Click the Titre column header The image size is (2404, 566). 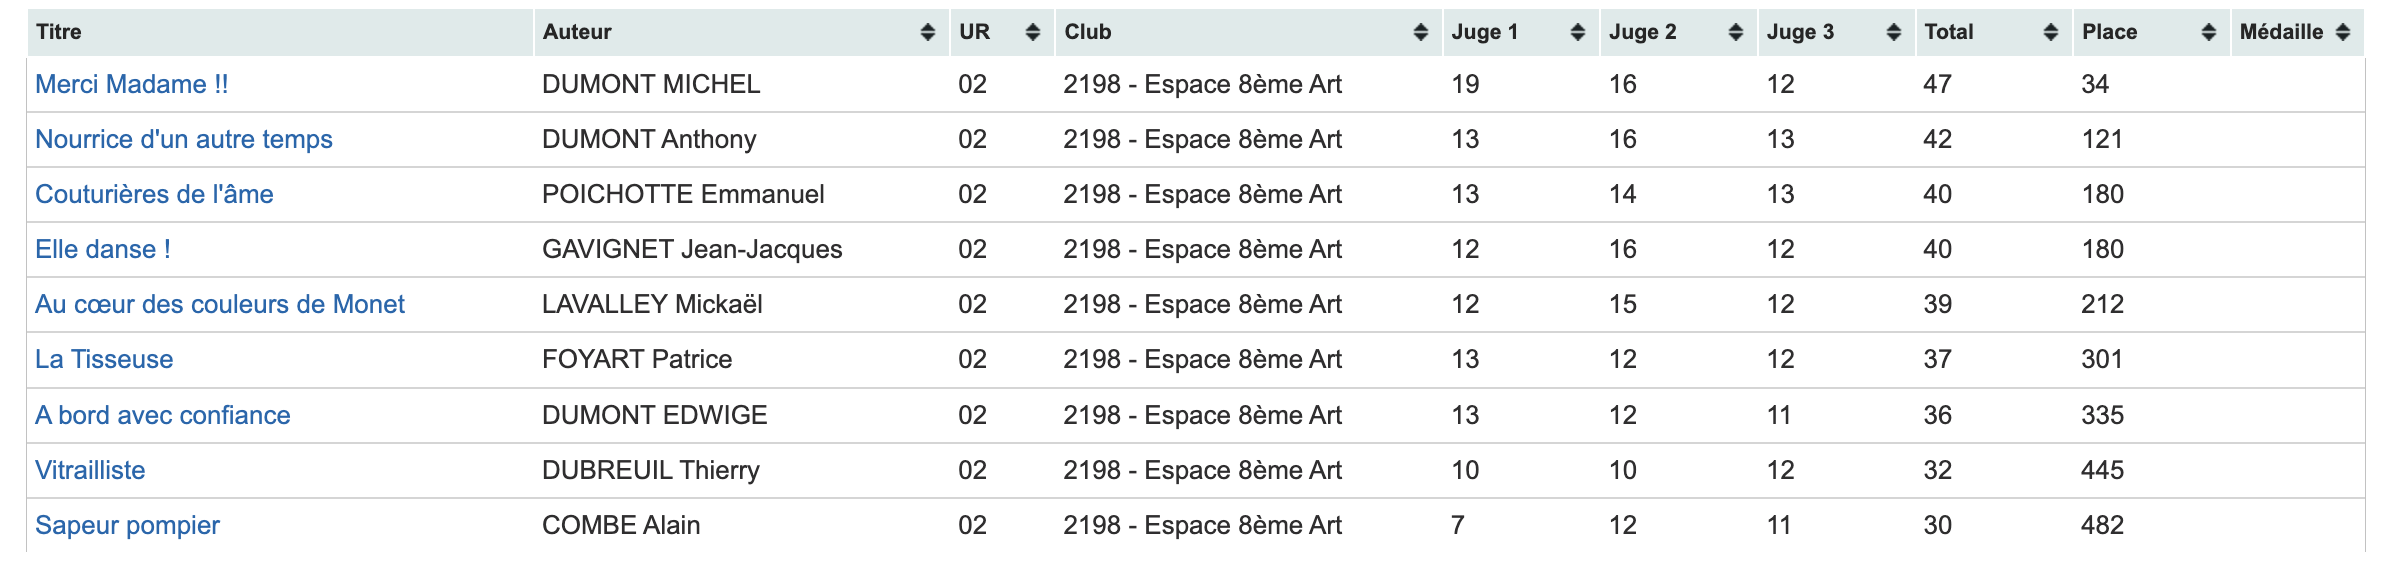tap(59, 32)
